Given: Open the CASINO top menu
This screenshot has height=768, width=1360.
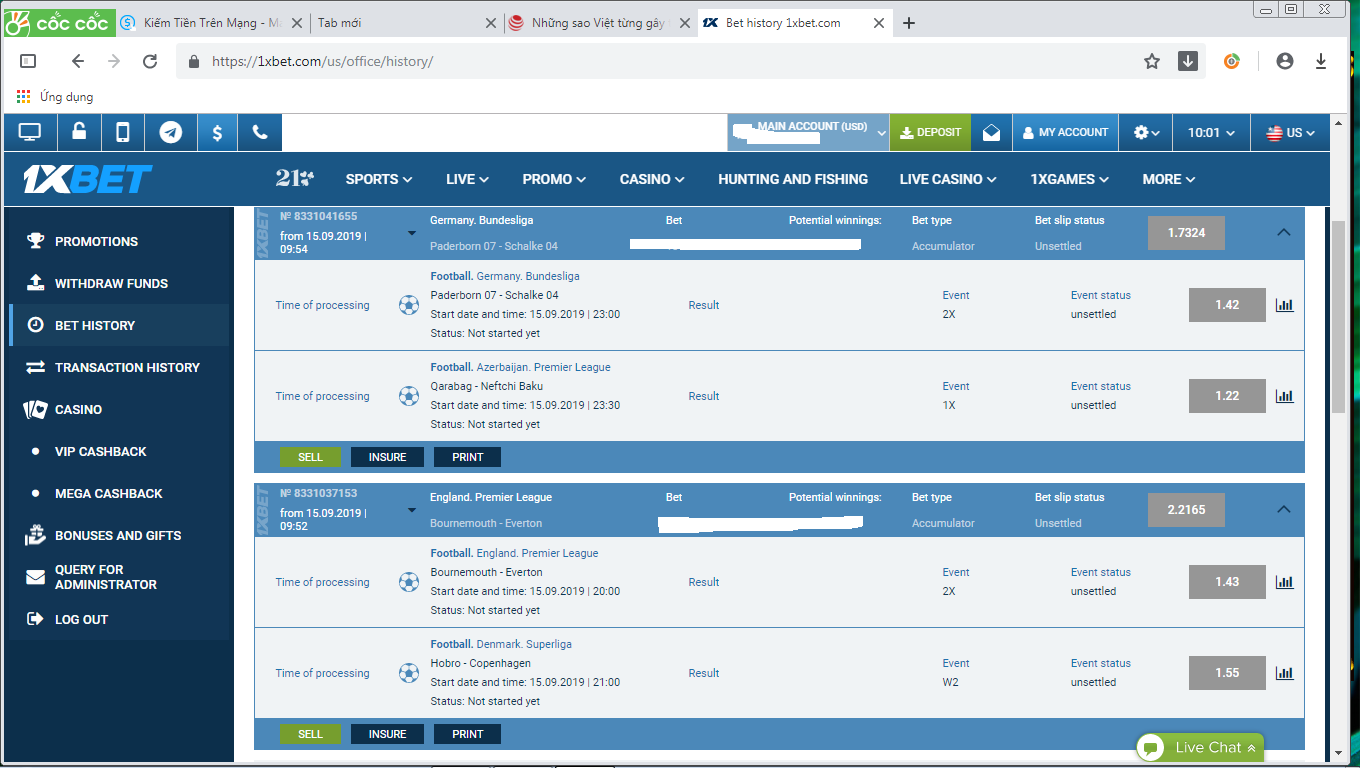Looking at the screenshot, I should 652,179.
